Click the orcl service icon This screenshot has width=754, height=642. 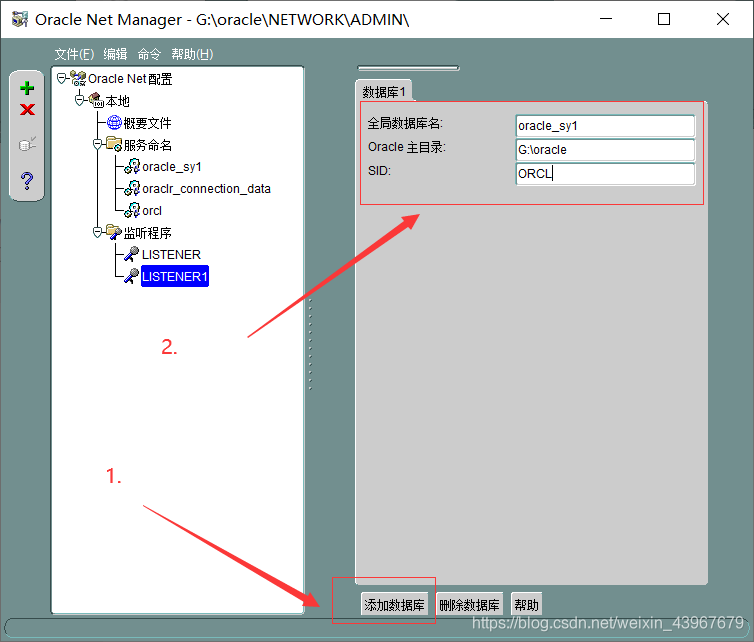coord(132,210)
